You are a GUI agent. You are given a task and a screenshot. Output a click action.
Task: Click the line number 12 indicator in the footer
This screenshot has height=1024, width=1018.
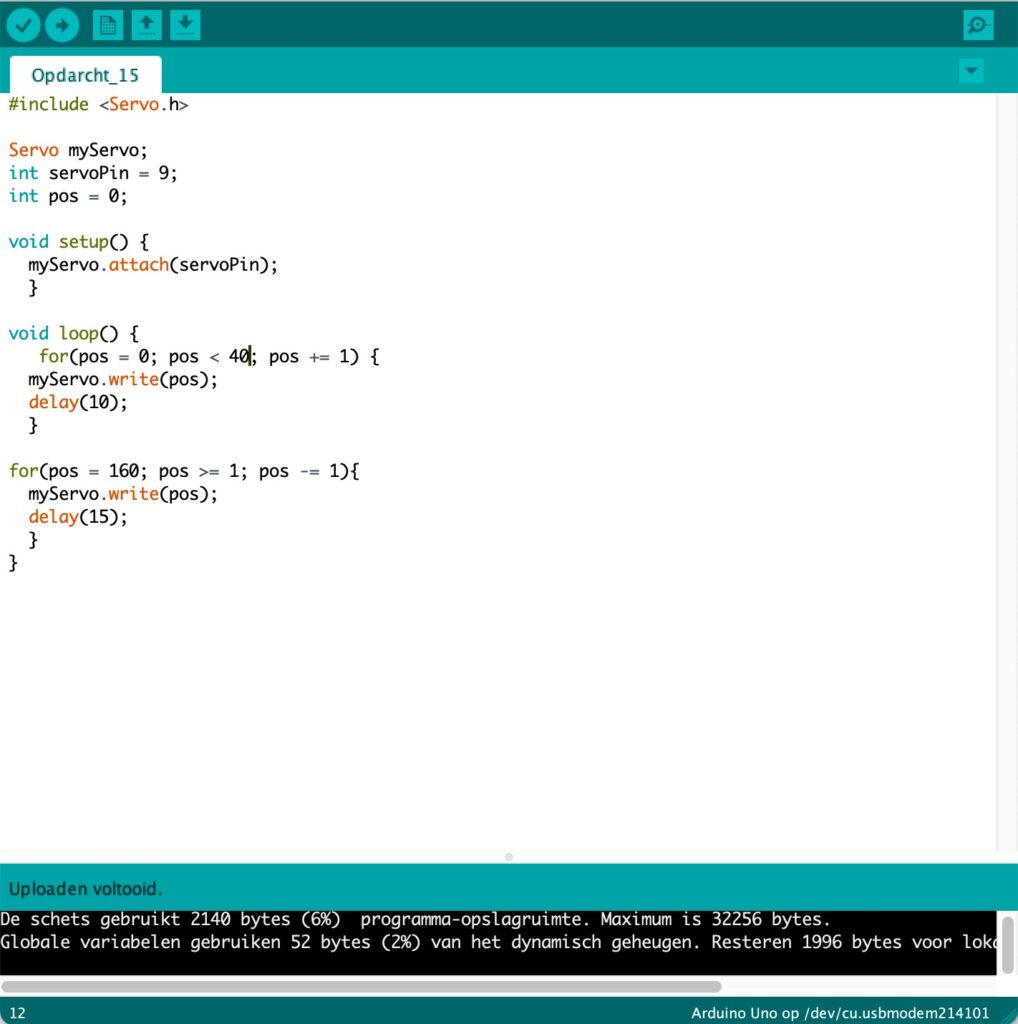18,1013
